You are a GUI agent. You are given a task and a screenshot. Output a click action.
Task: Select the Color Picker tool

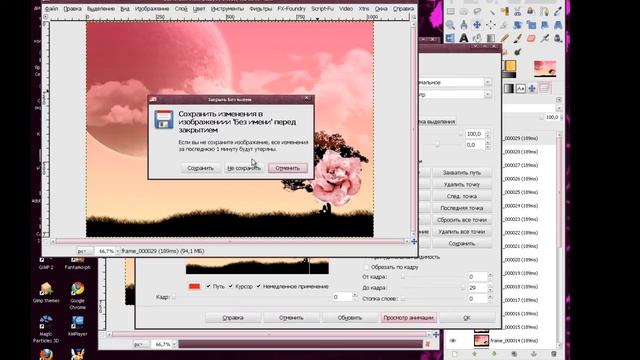click(x=558, y=11)
